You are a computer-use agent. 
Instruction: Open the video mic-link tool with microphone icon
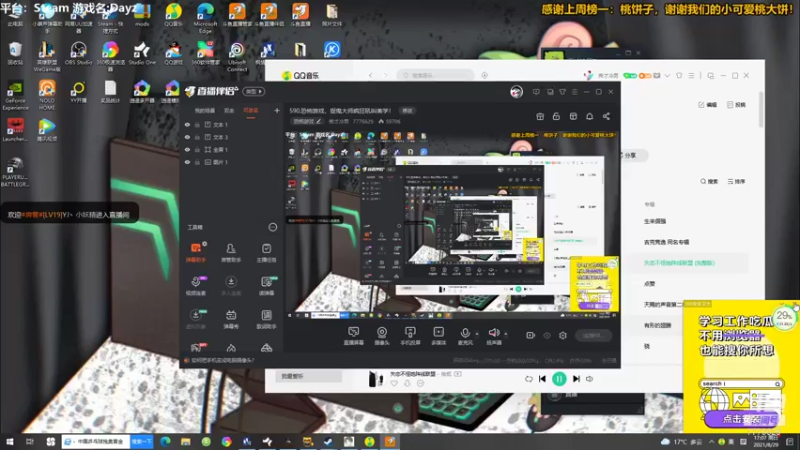coord(195,286)
